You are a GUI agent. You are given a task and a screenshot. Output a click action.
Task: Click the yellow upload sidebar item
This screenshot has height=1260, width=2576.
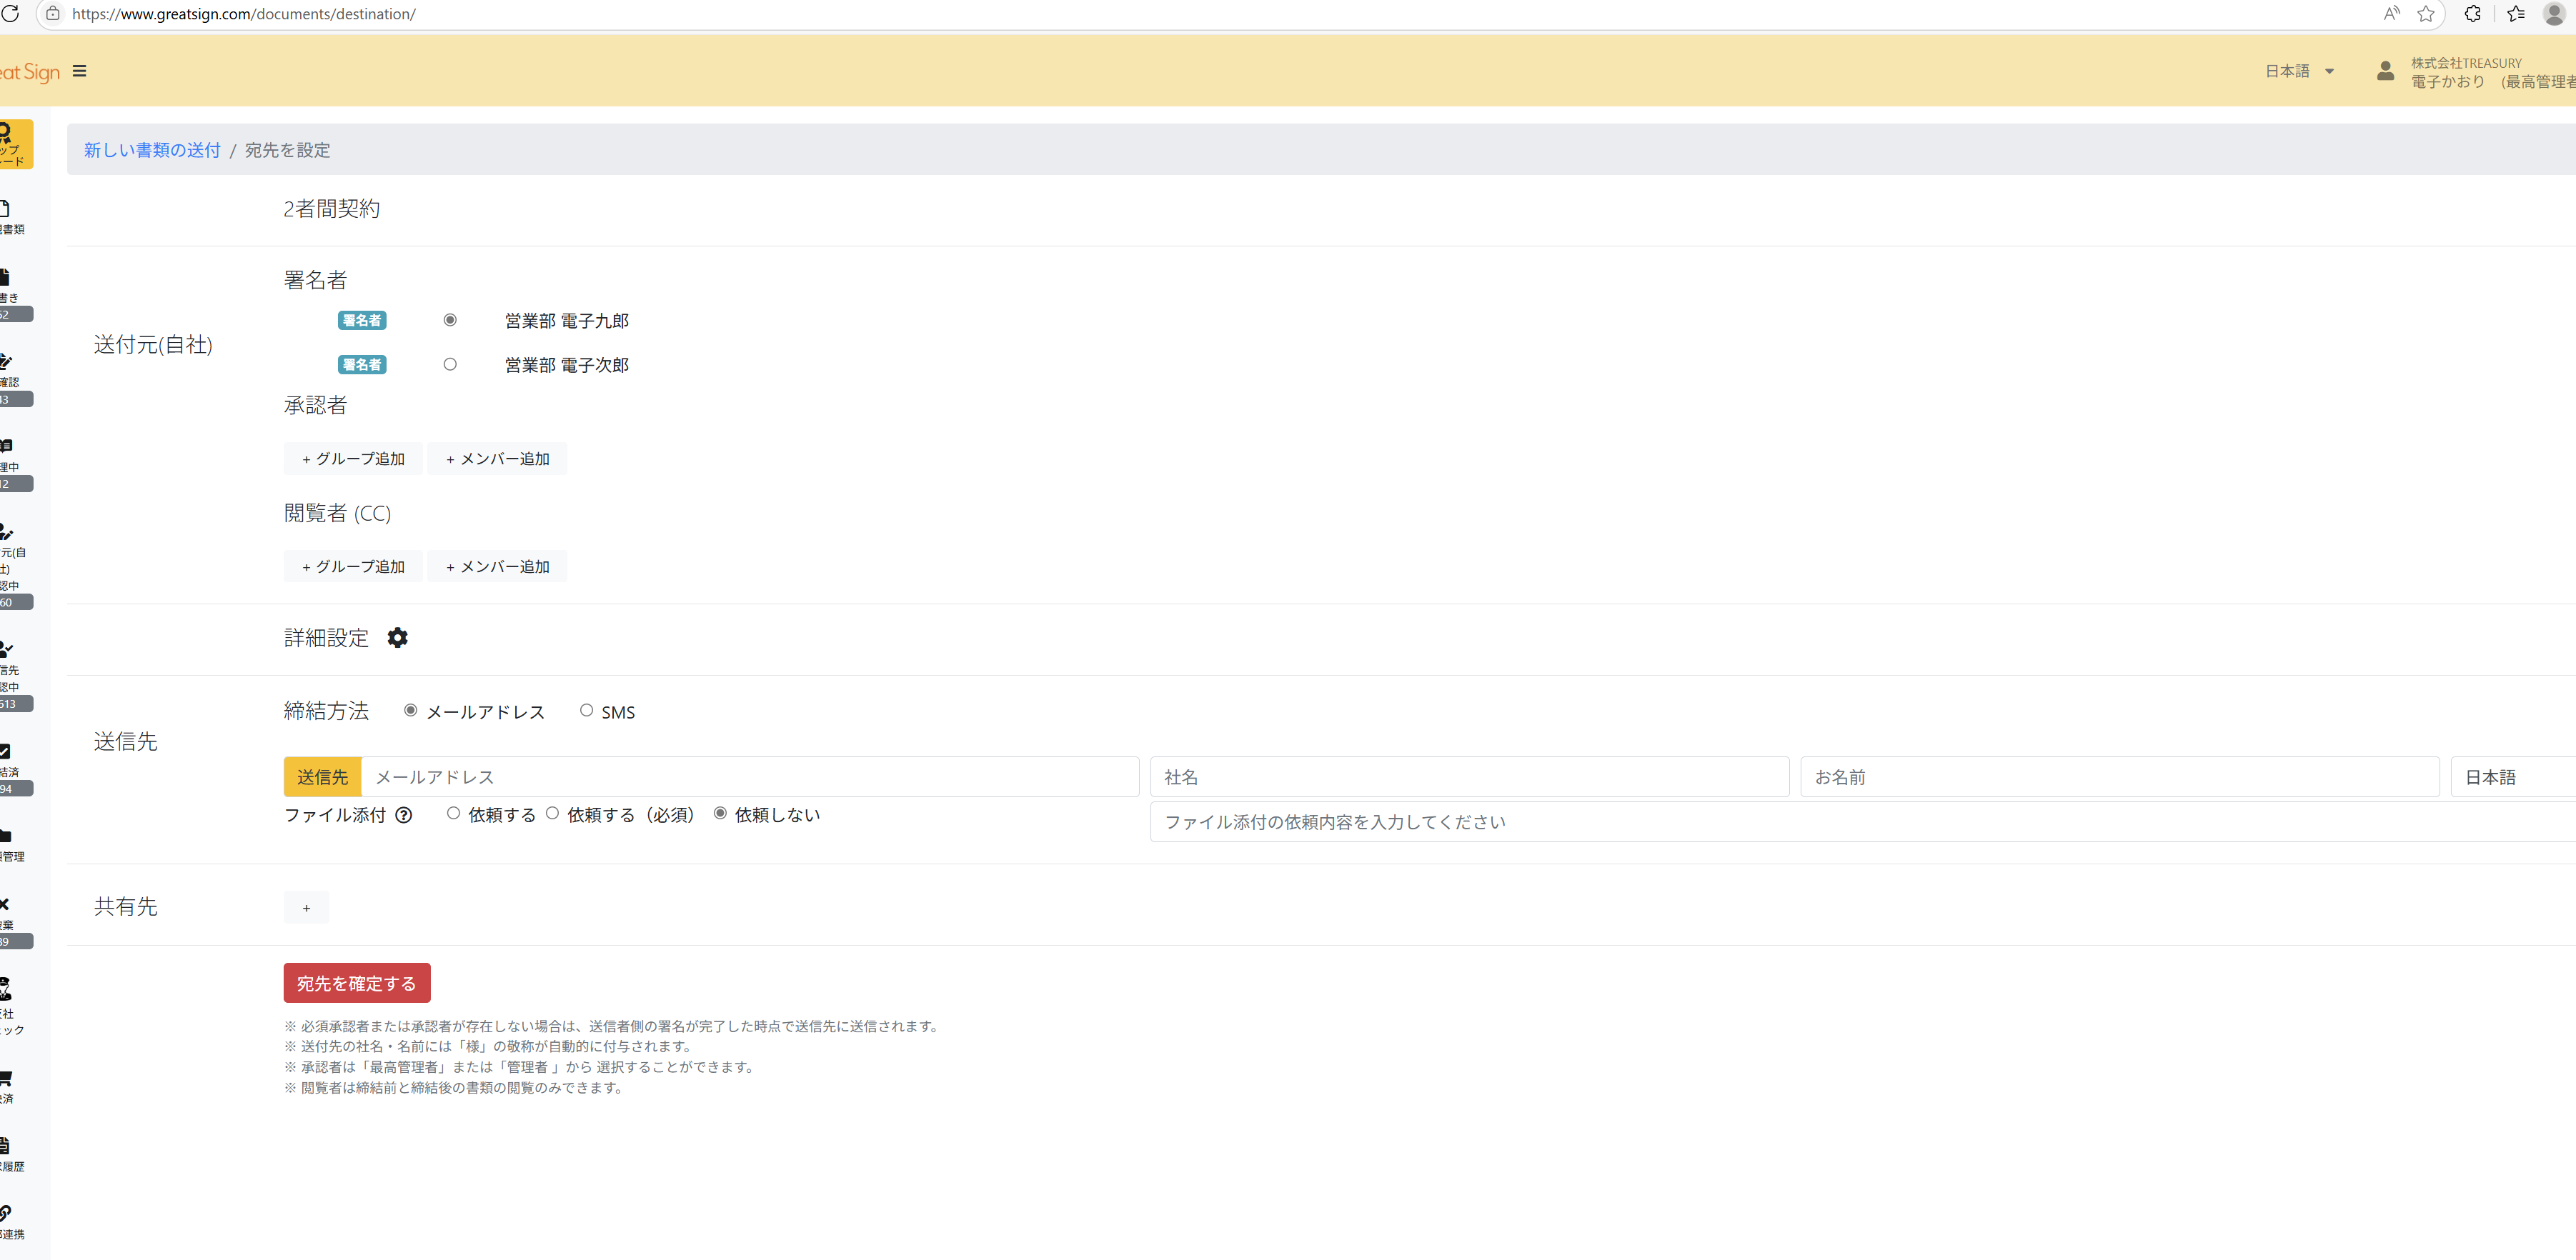(x=14, y=145)
